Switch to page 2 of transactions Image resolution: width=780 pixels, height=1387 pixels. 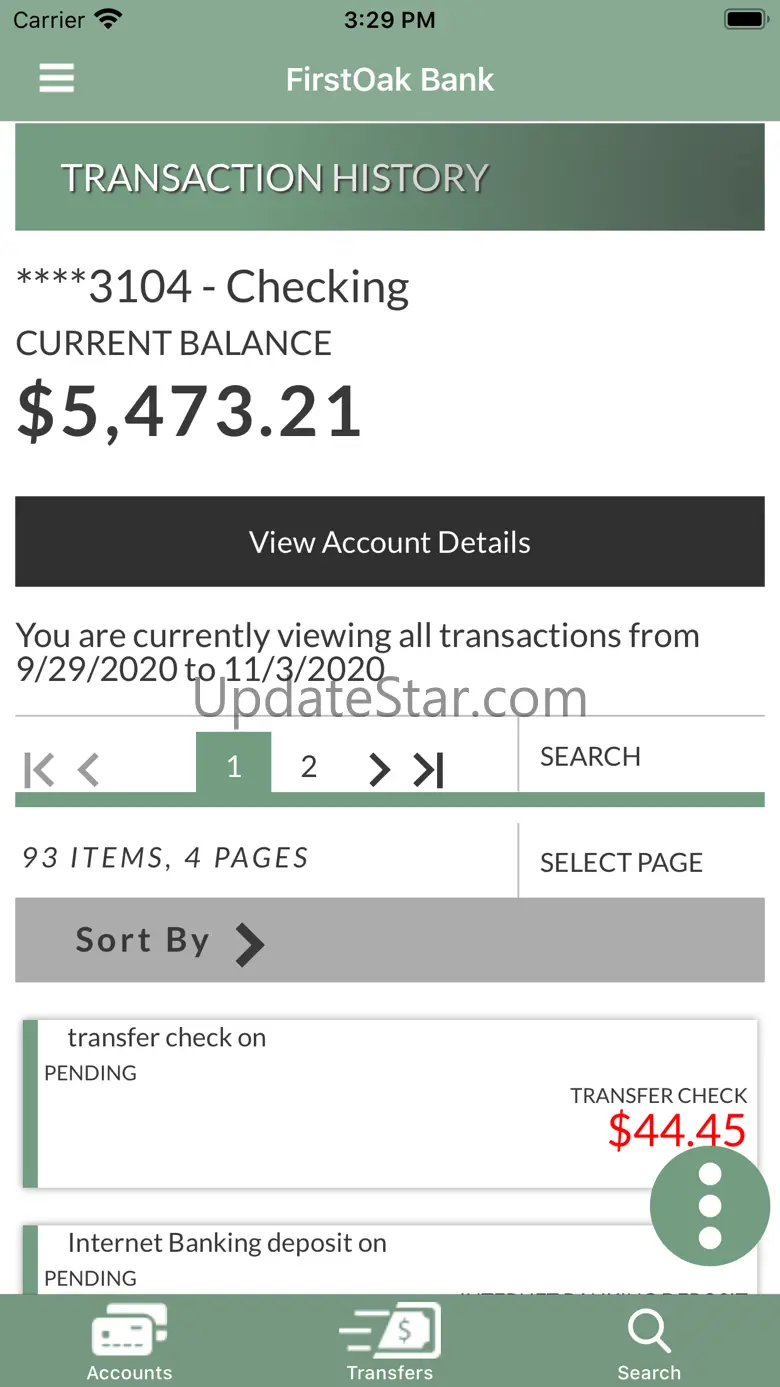(309, 766)
